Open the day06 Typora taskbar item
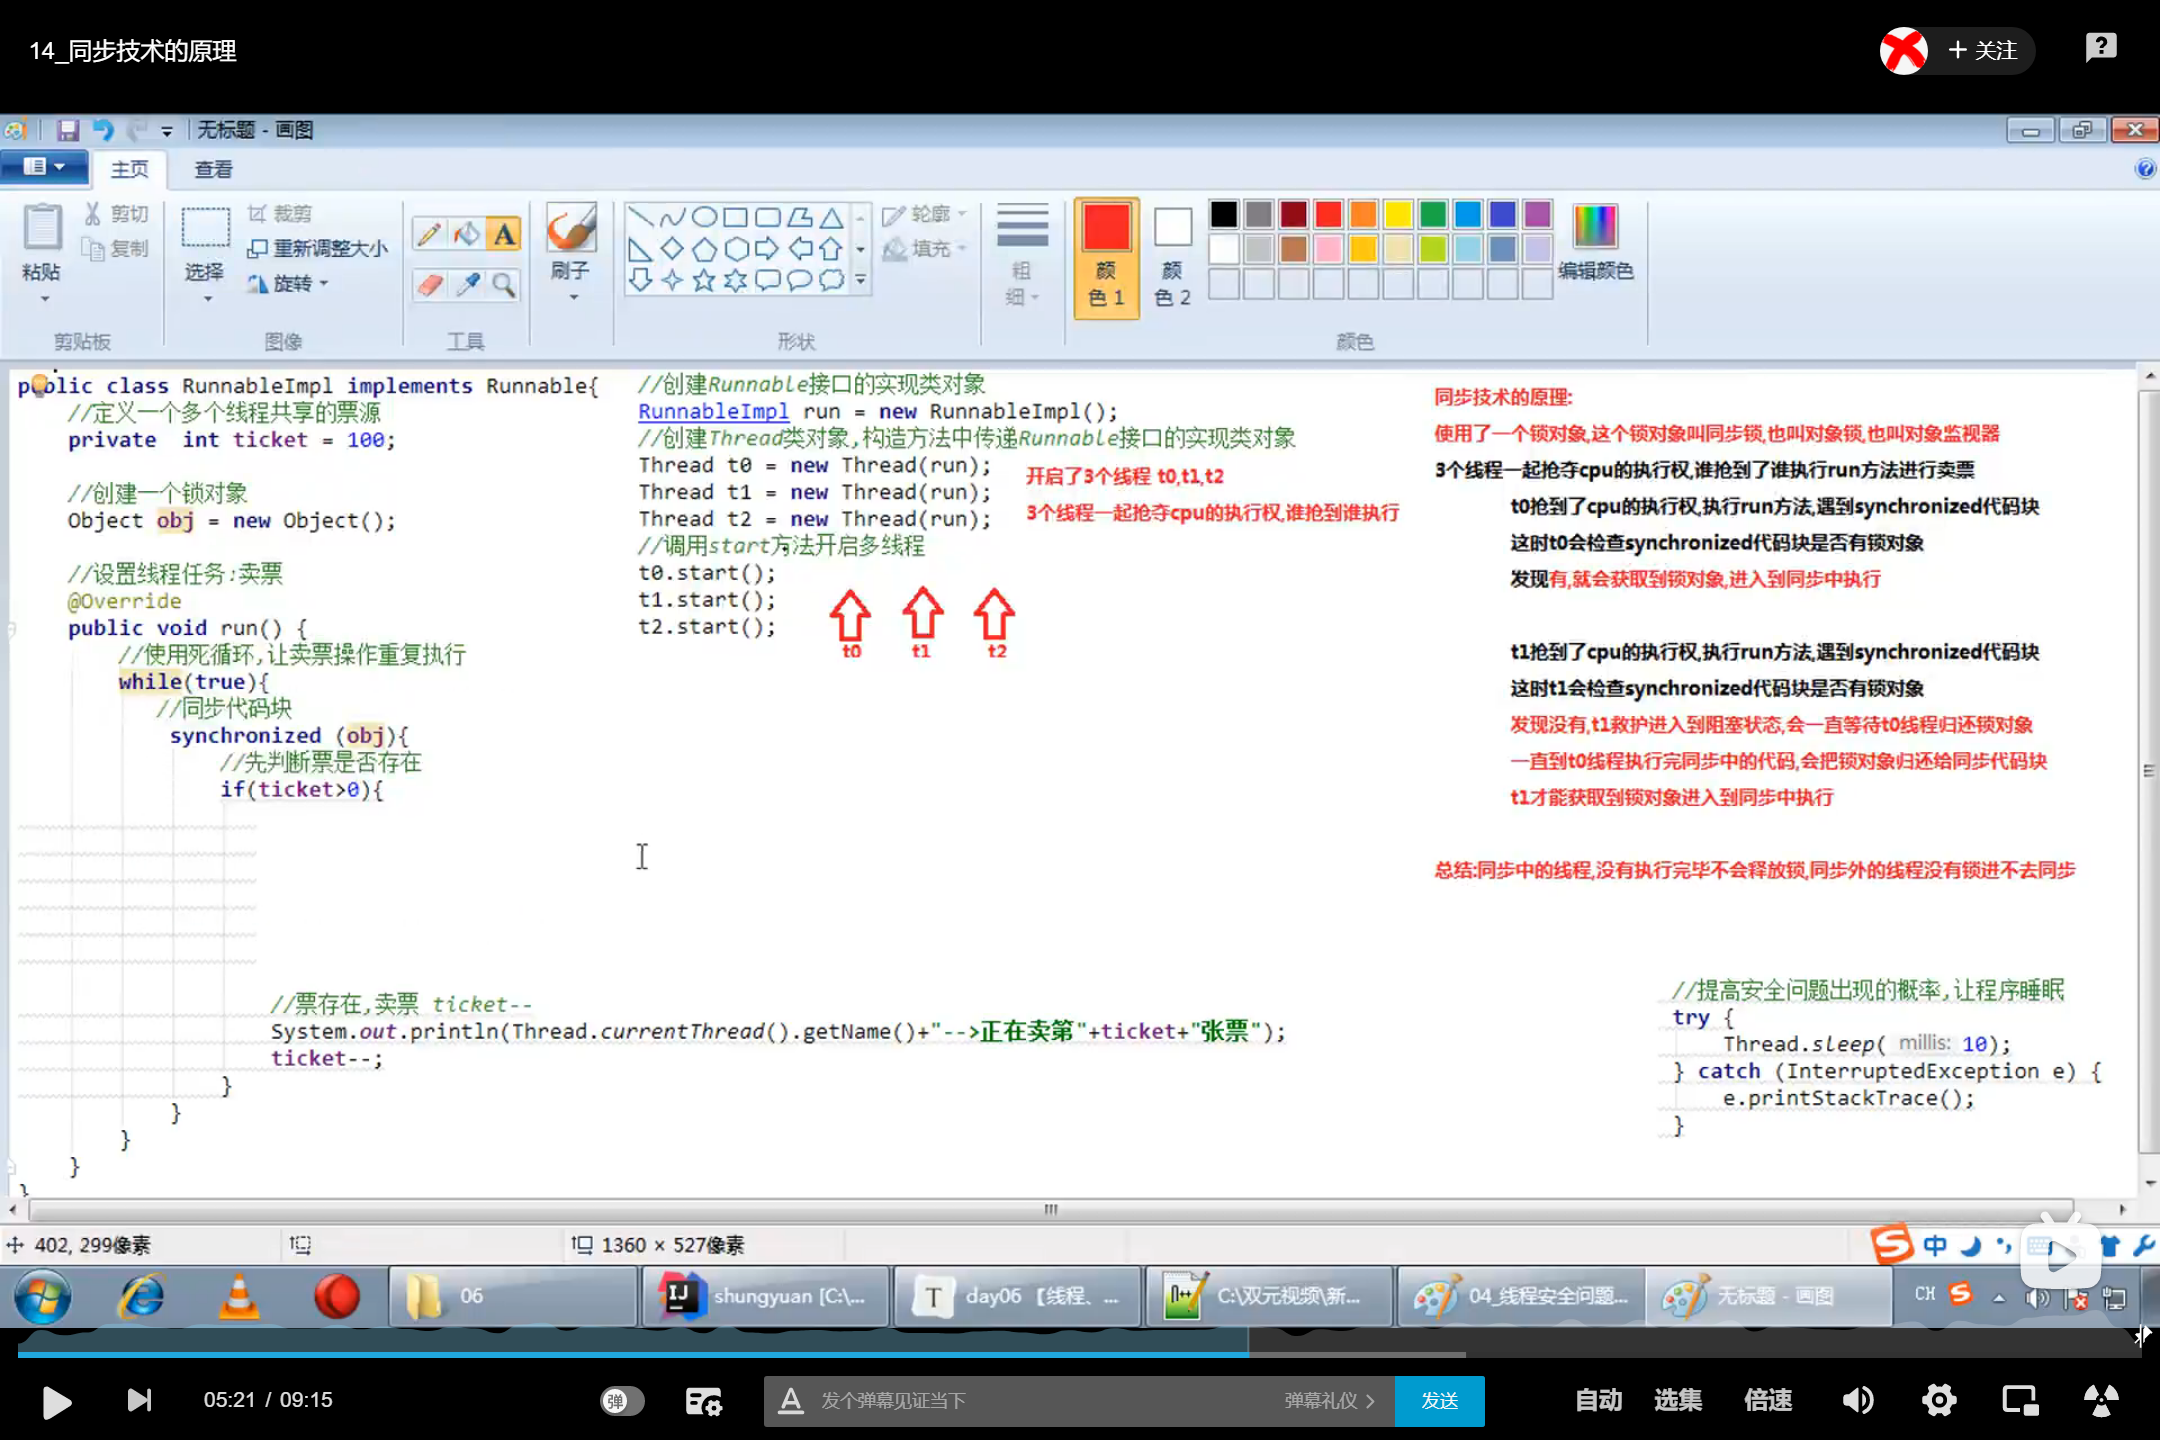The width and height of the screenshot is (2160, 1440). pyautogui.click(x=1017, y=1297)
